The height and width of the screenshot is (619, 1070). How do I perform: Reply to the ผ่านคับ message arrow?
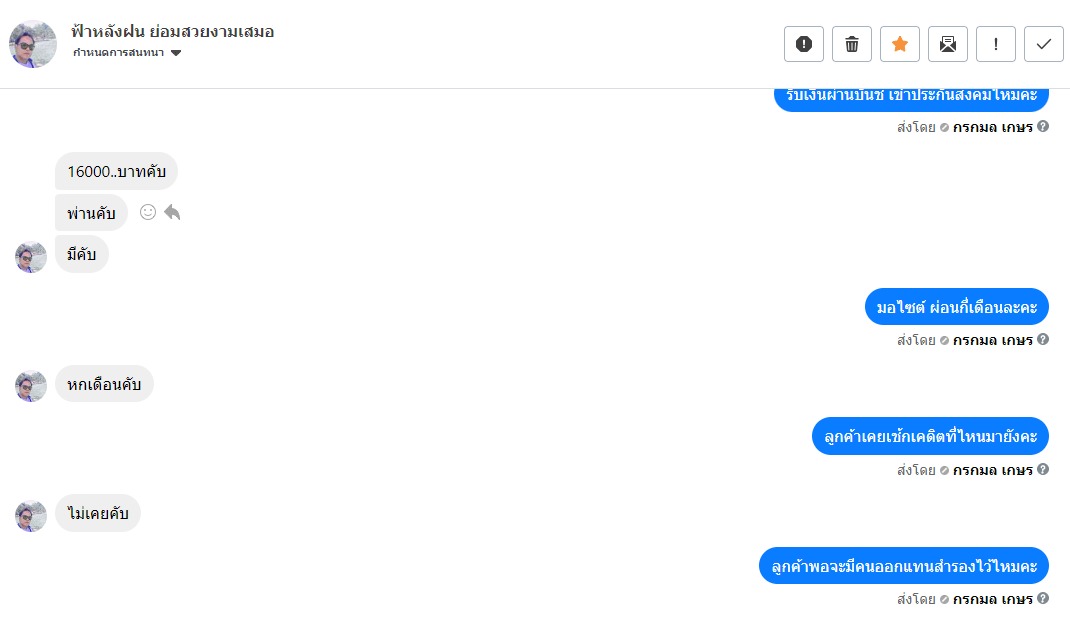[x=172, y=212]
